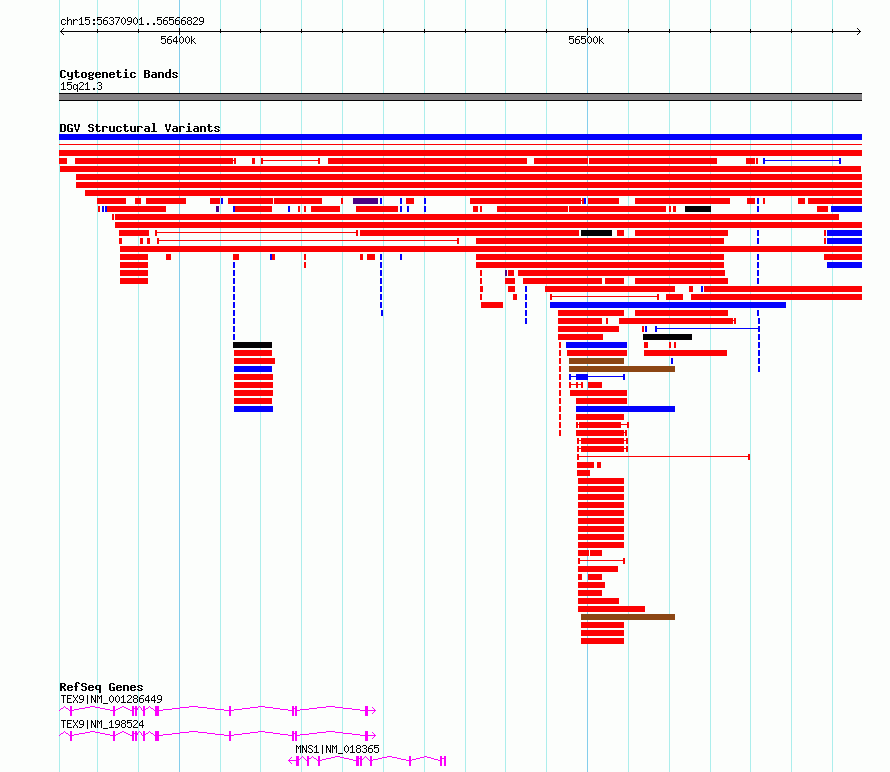The height and width of the screenshot is (772, 890).
Task: Click the Cytogenetic Bands track title
Action: coord(119,74)
